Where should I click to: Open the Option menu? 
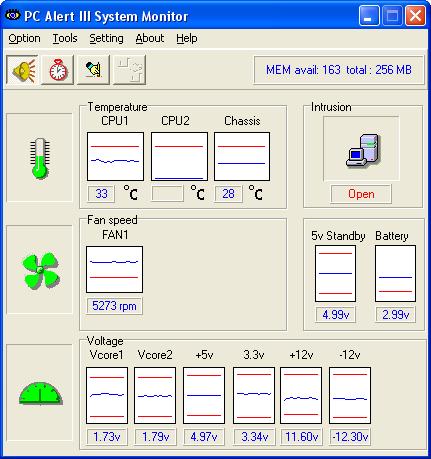[x=24, y=38]
